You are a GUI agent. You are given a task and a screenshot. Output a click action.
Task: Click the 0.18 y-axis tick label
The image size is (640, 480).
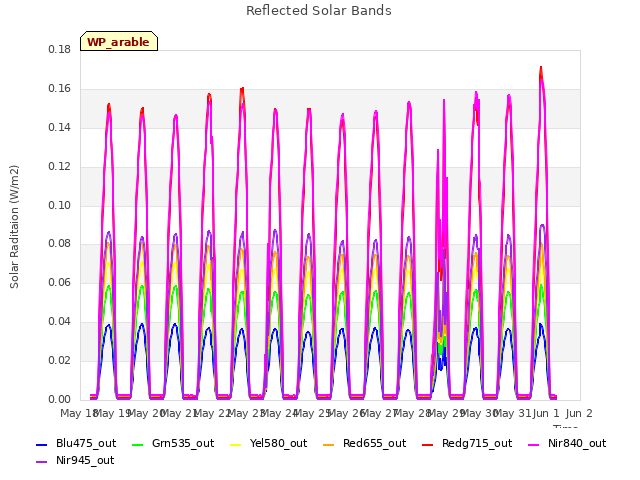click(x=59, y=50)
